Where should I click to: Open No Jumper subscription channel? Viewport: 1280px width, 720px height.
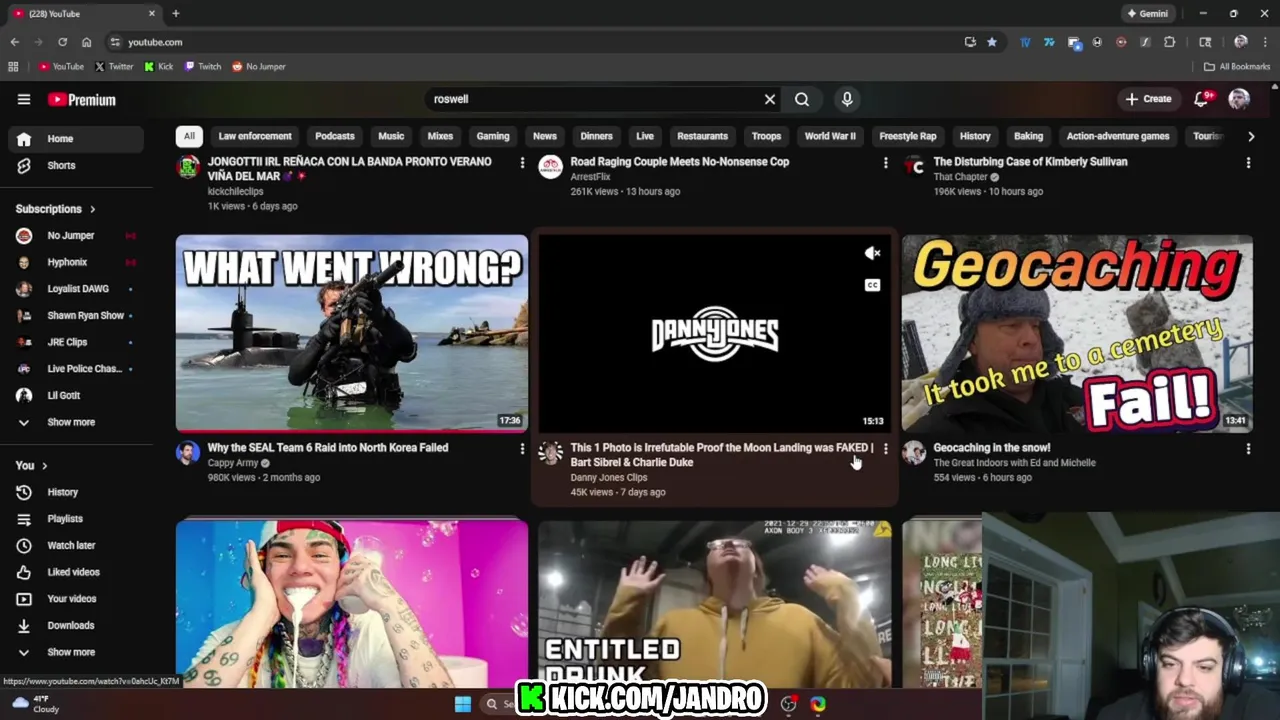76,235
